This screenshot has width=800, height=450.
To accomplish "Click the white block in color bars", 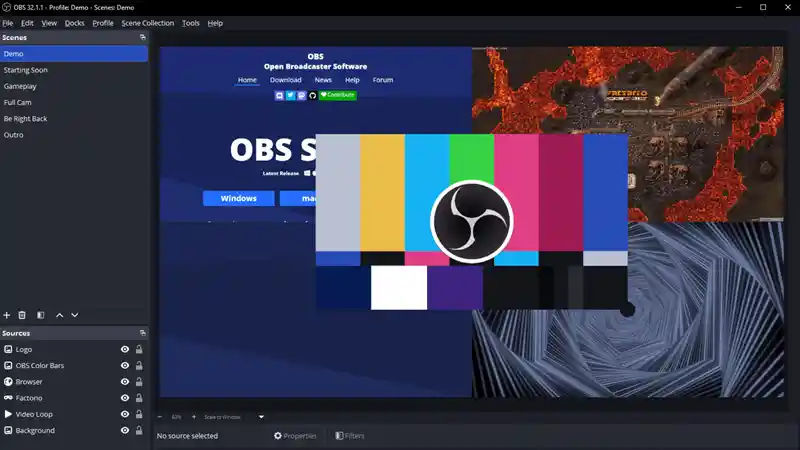I will click(x=399, y=288).
